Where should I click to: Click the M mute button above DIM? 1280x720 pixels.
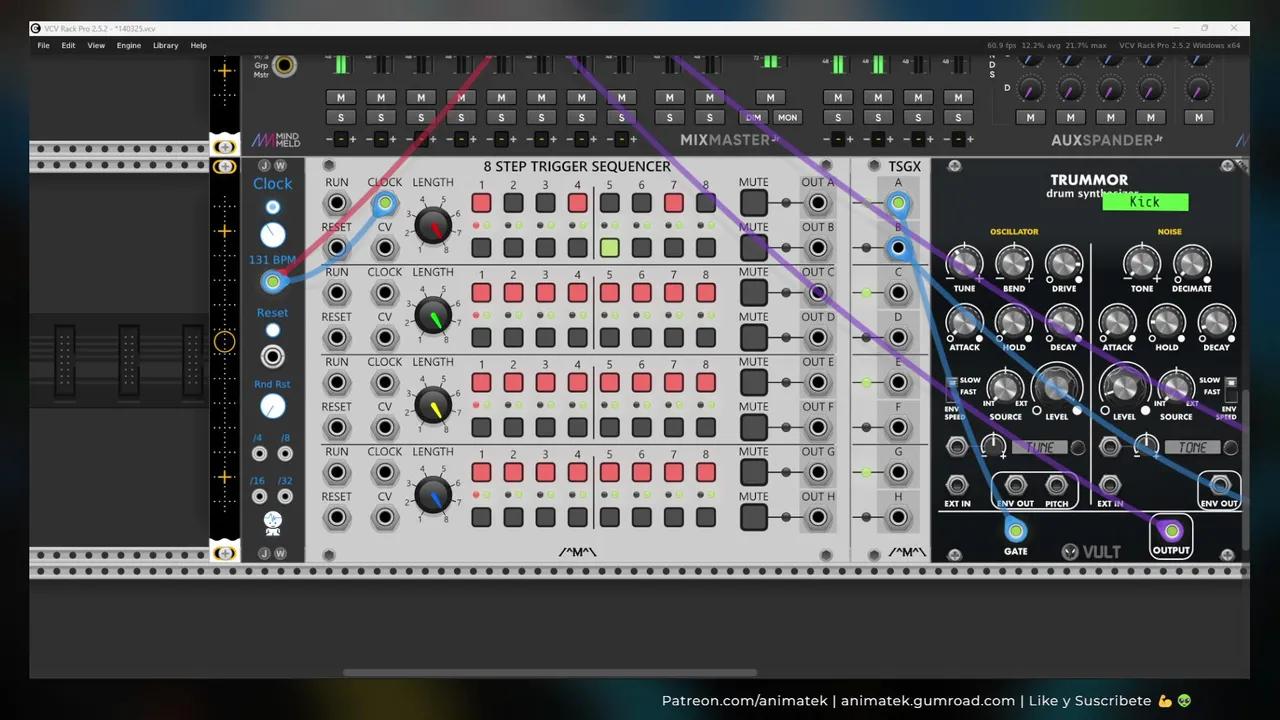[x=770, y=97]
